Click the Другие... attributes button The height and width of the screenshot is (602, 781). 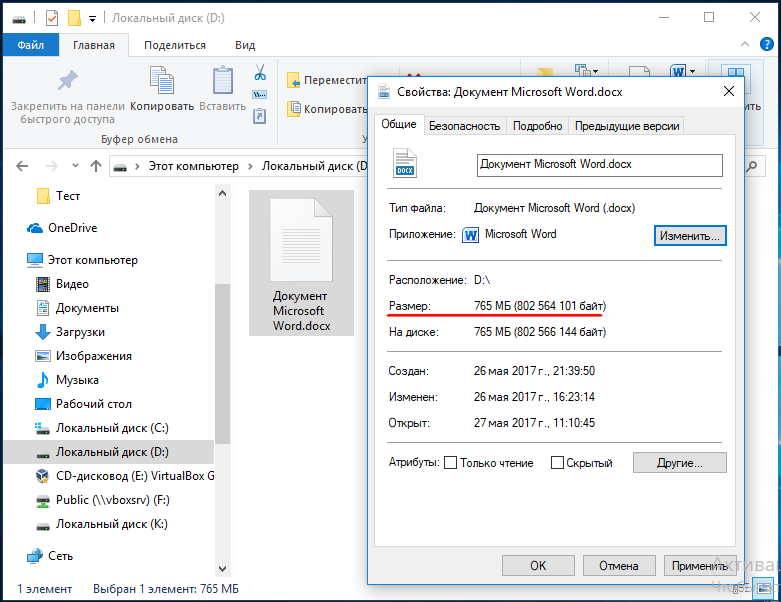[x=679, y=463]
